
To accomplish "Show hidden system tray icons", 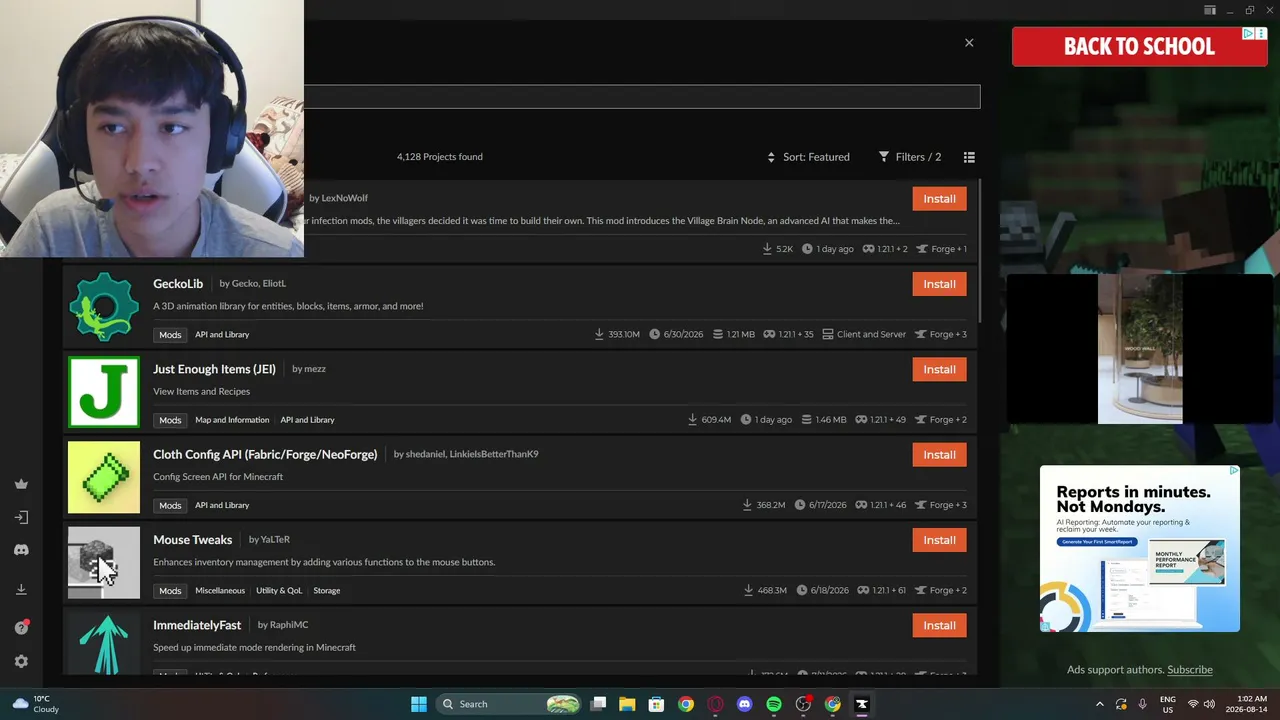I will (x=1100, y=704).
